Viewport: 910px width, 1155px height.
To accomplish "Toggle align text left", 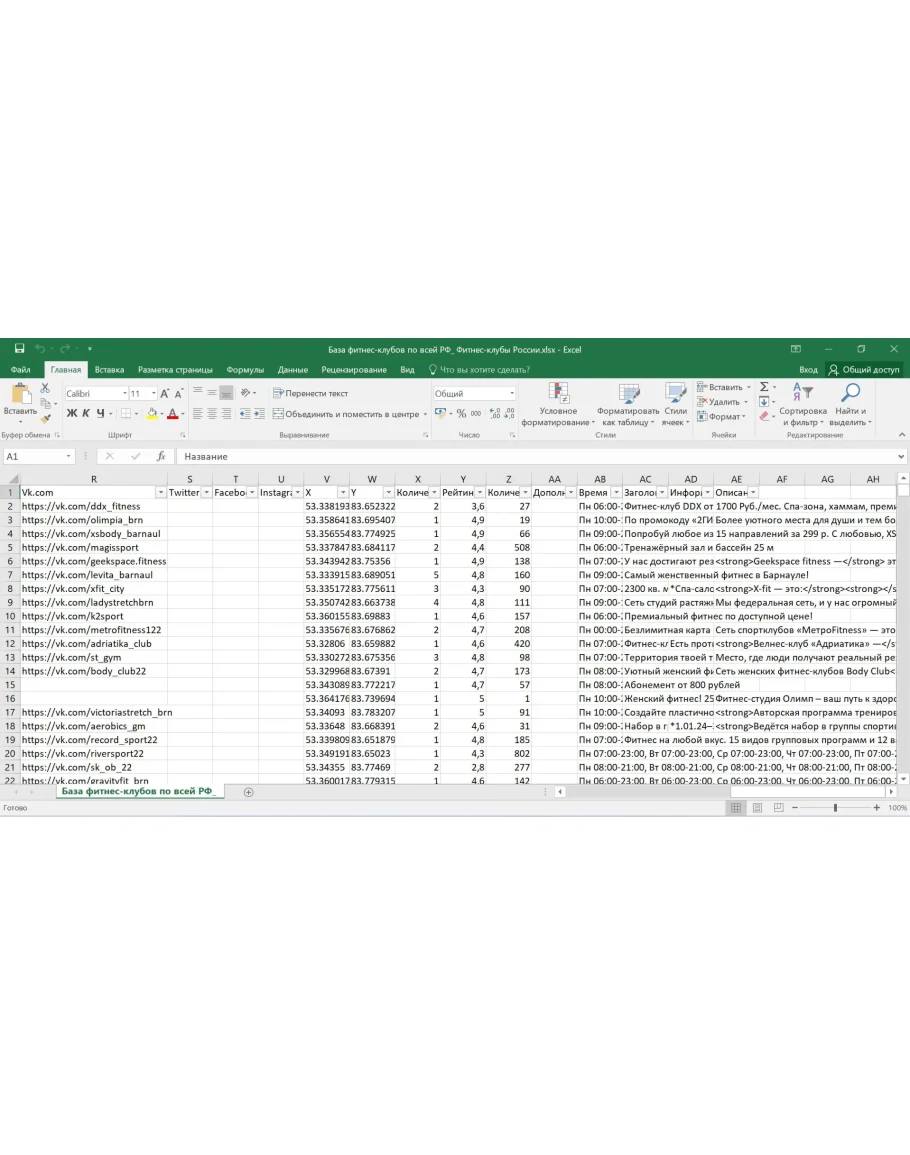I will pos(197,414).
